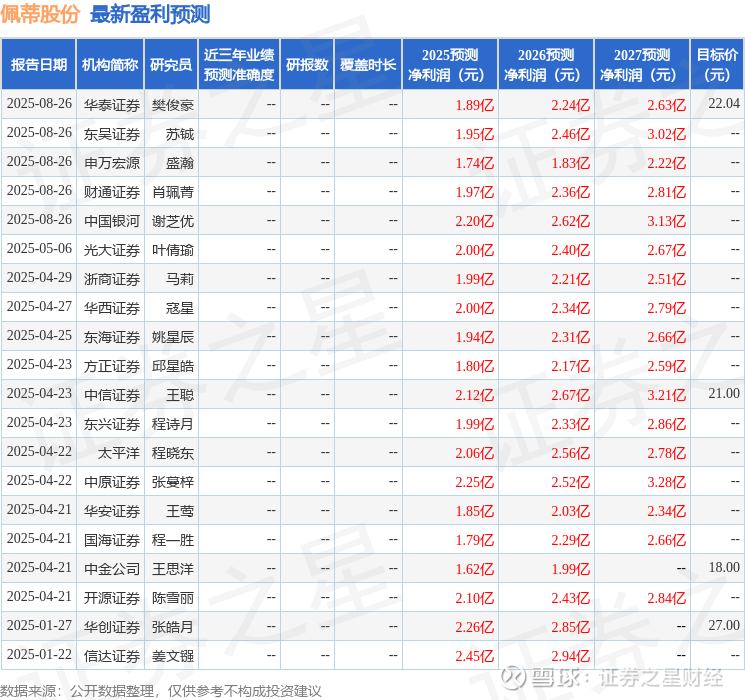
Task: Select the 申万宏源 institution cell
Action: click(x=112, y=163)
